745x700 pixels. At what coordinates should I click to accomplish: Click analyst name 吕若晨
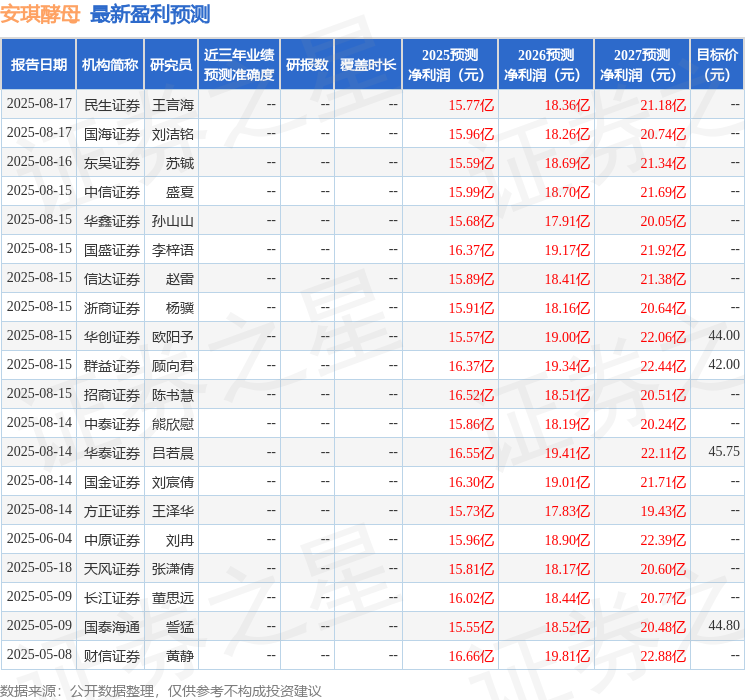173,453
